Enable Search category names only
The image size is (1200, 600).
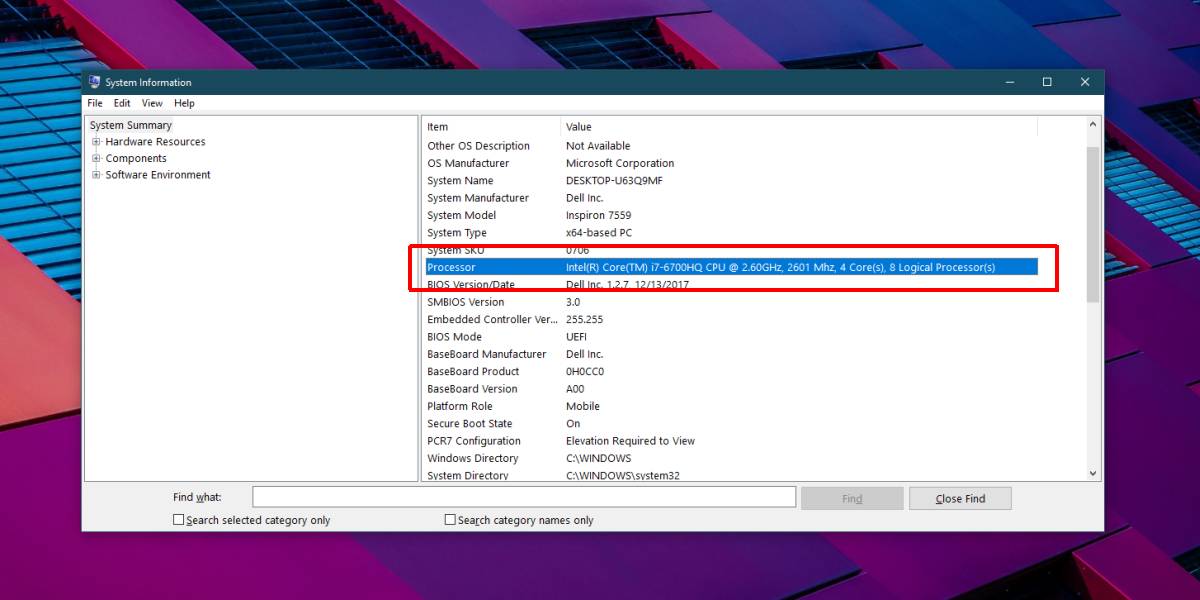pos(450,519)
